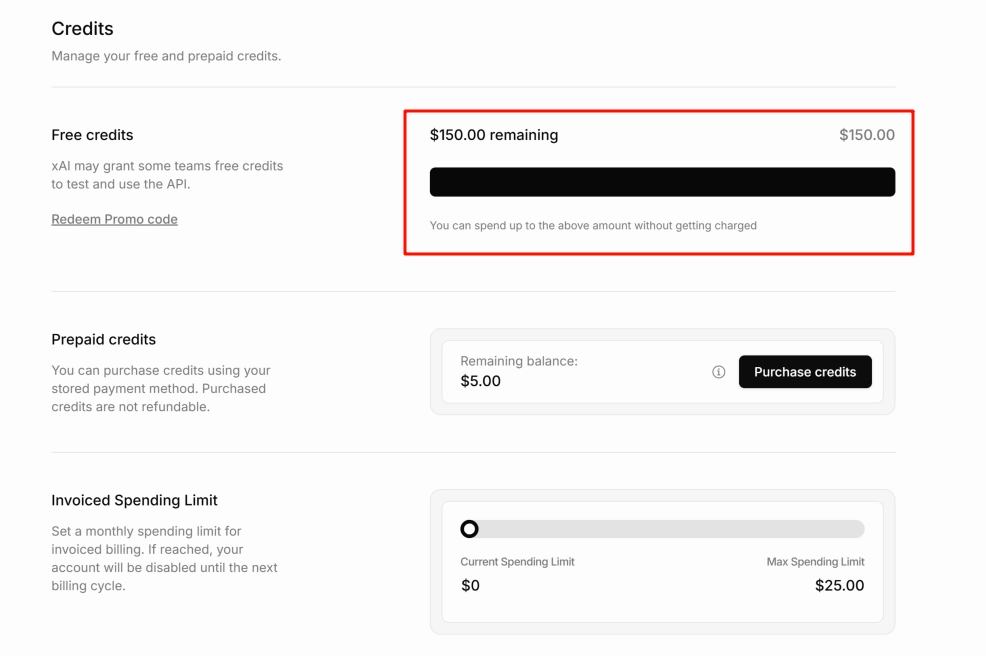Viewport: 986px width, 656px height.
Task: Click the Current Spending Limit label
Action: [517, 562]
